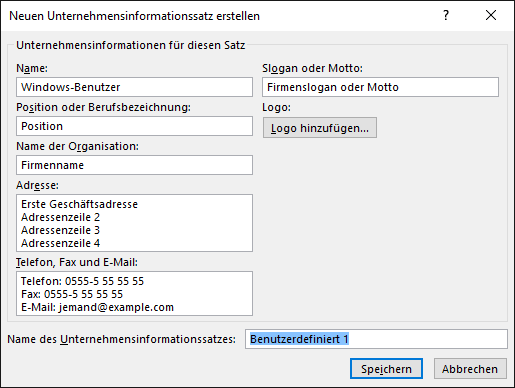Viewport: 515px width, 388px height.
Task: Click the Speichern button
Action: click(x=386, y=369)
